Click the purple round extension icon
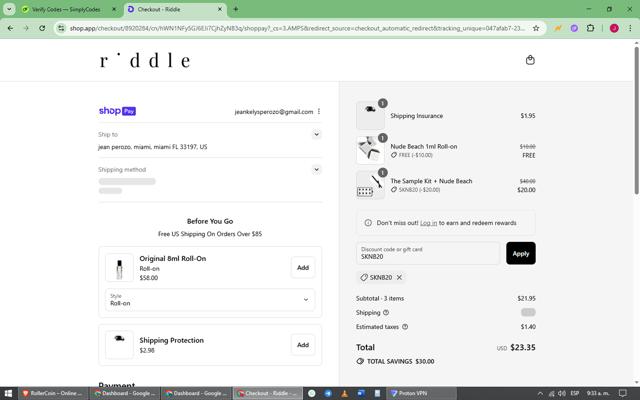Screen dimensions: 640x400 click(574, 28)
